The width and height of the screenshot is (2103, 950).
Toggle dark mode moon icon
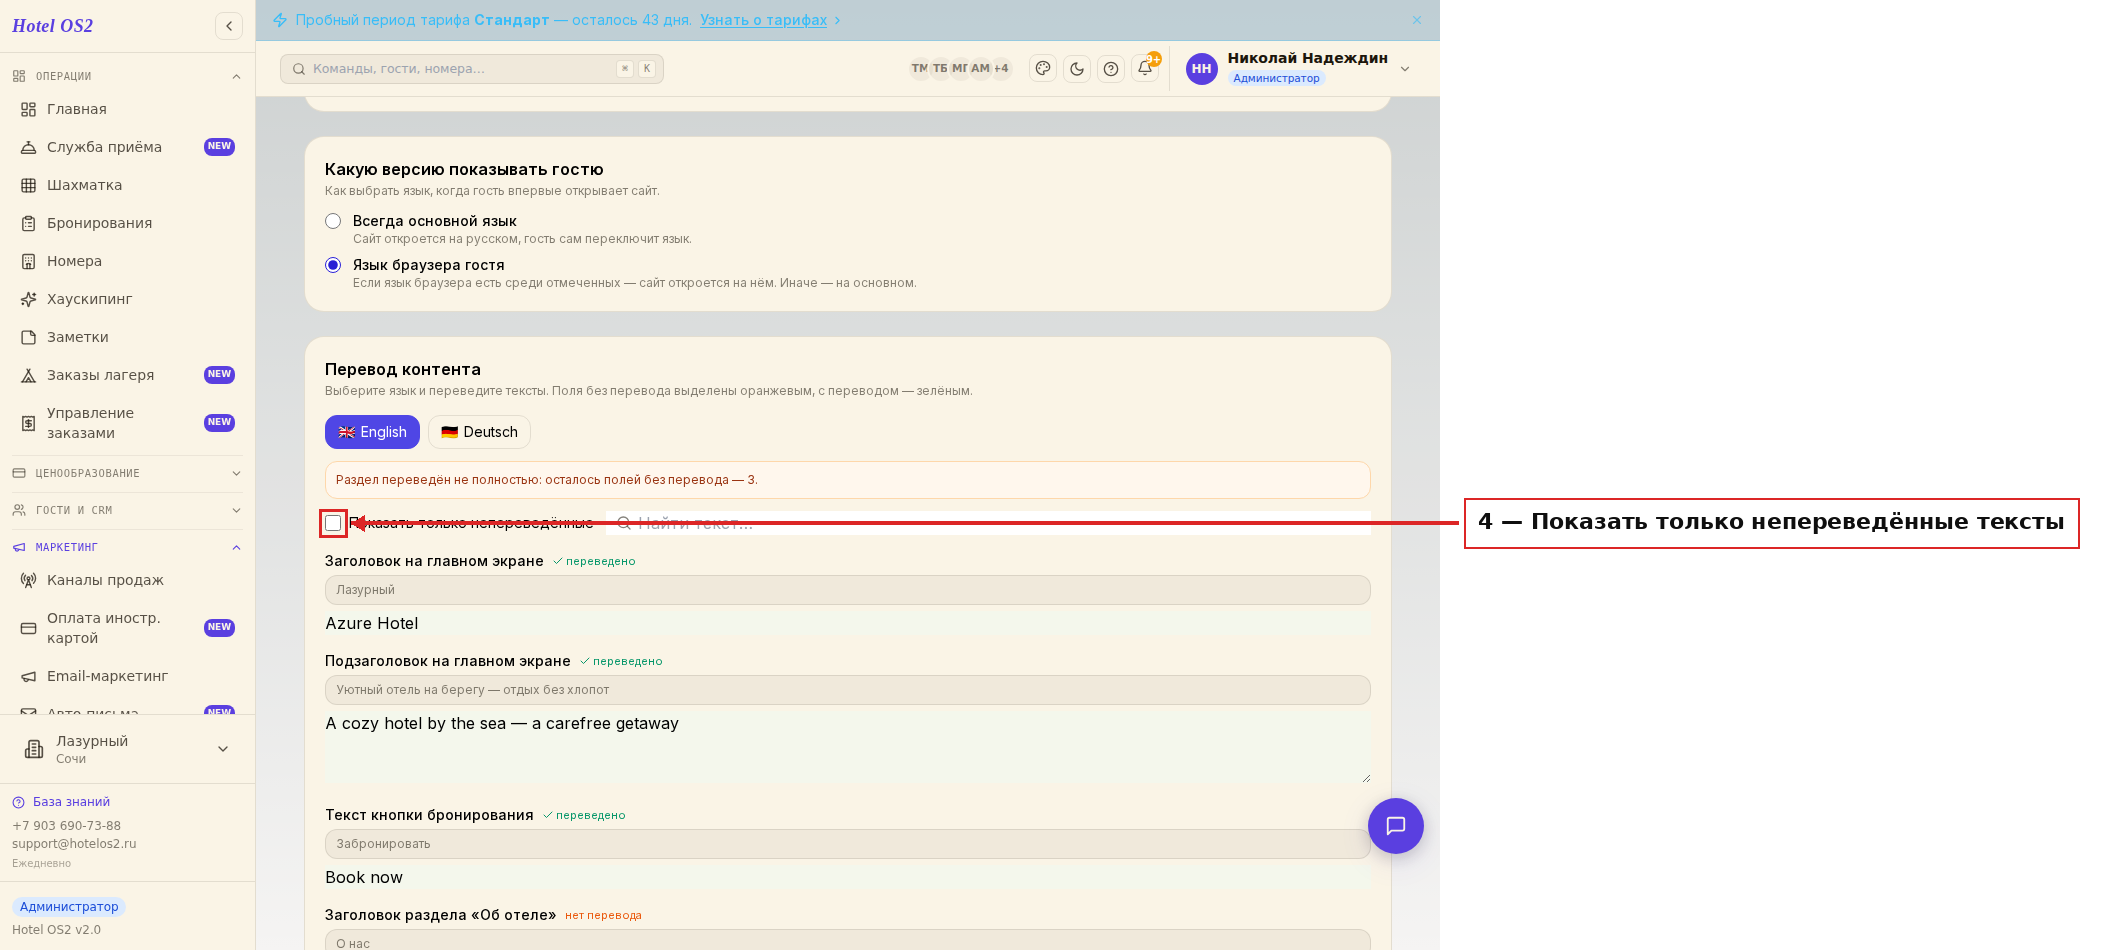(x=1077, y=69)
